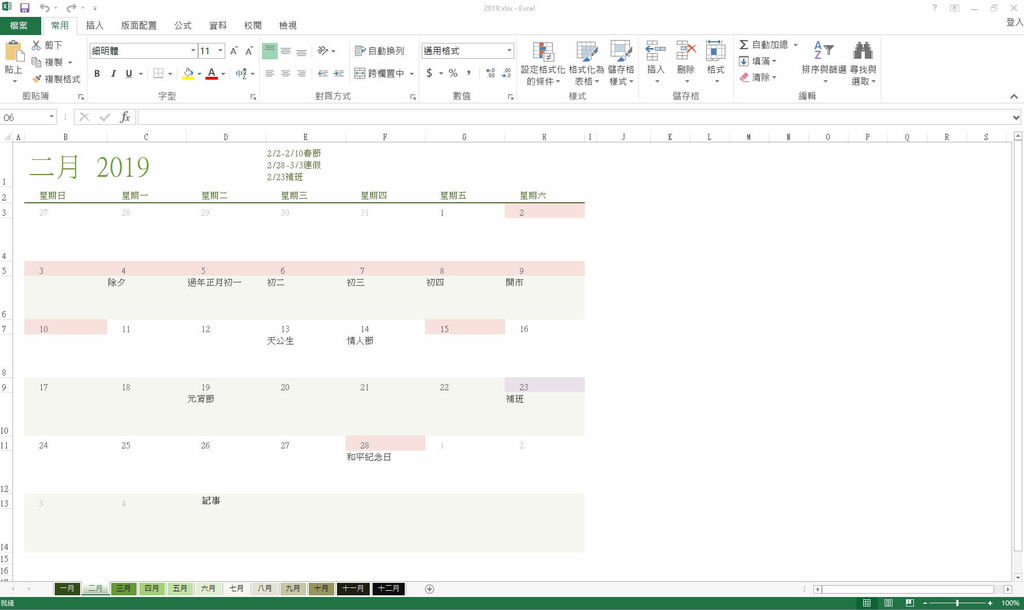Toggle center horizontal alignment button
The height and width of the screenshot is (610, 1024).
pyautogui.click(x=285, y=73)
